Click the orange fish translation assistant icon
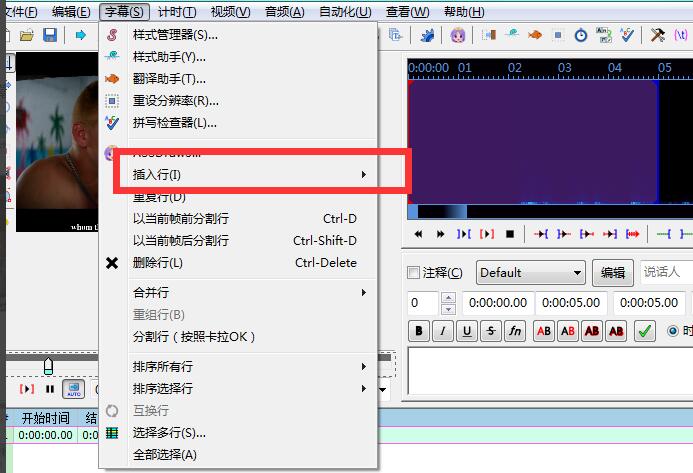This screenshot has height=473, width=693. click(x=535, y=34)
